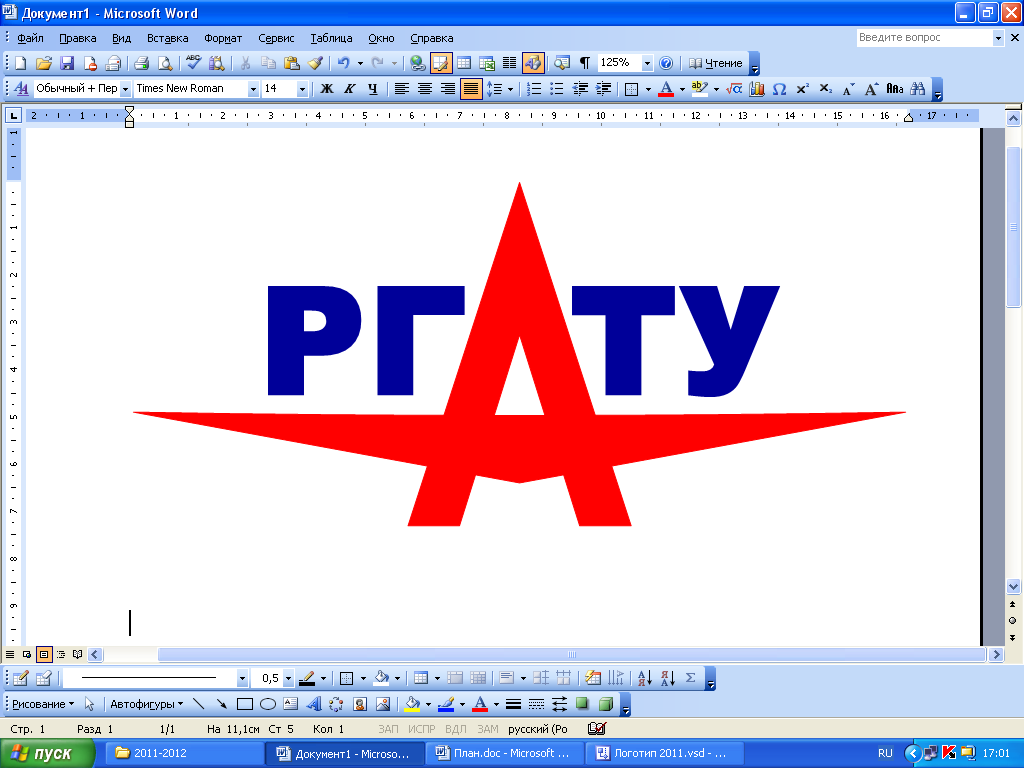
Task: Insert hyperlink globe icon
Action: point(418,63)
